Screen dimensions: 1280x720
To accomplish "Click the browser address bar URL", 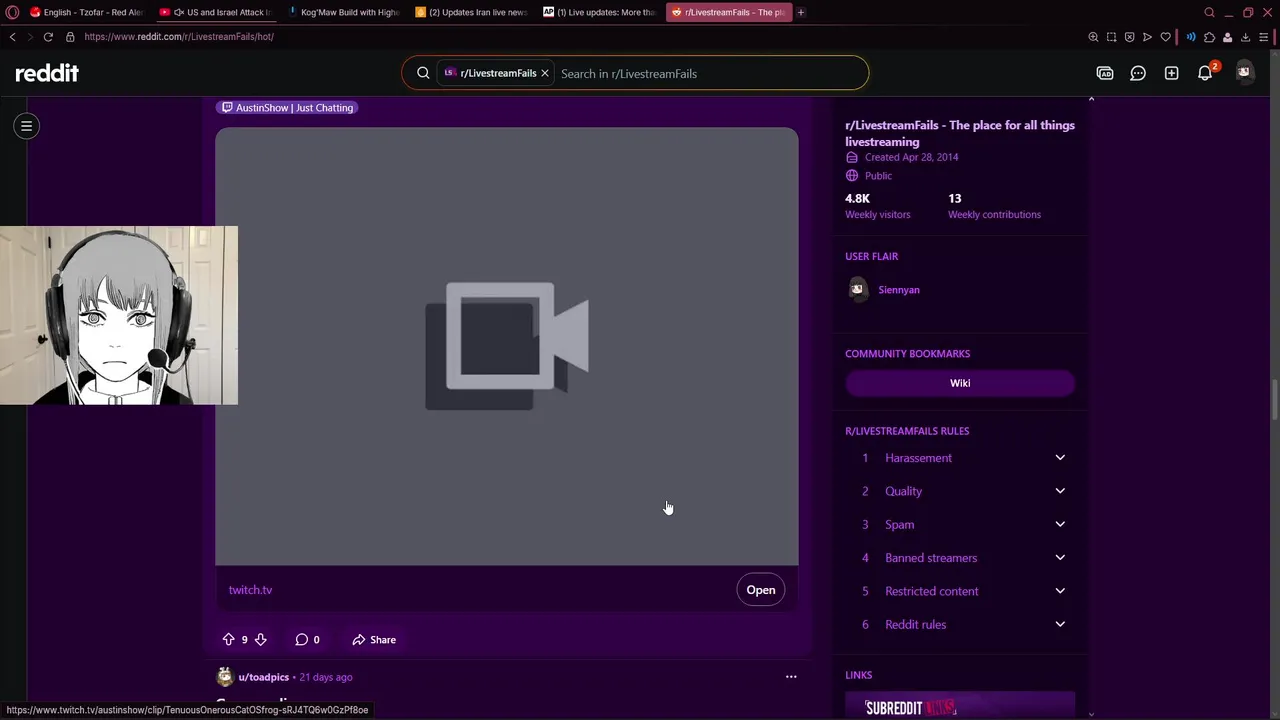I will click(179, 37).
